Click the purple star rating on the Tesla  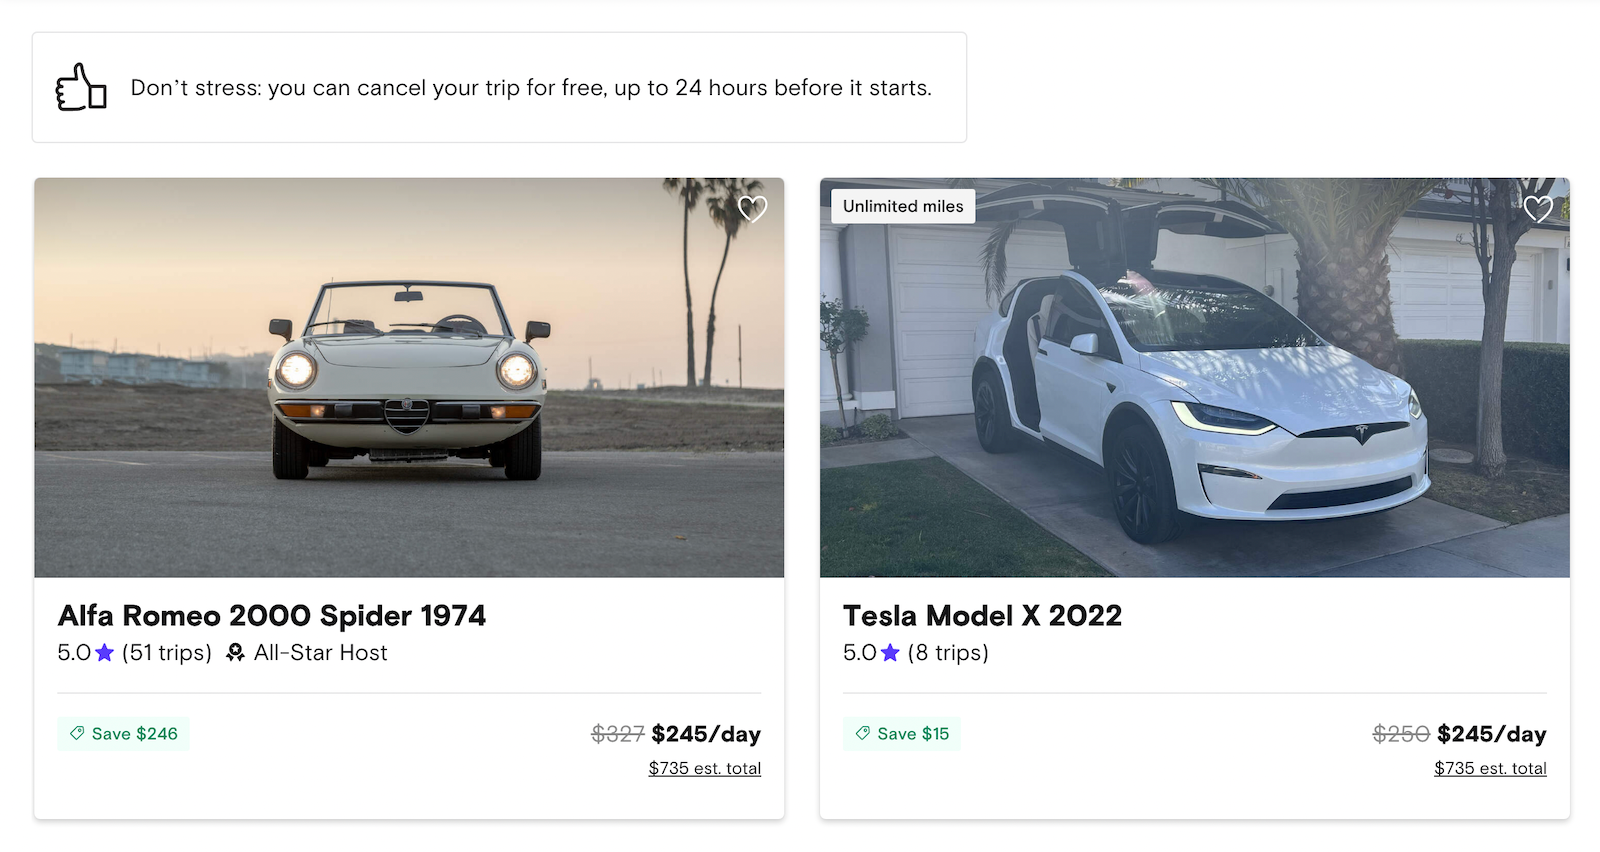pyautogui.click(x=889, y=653)
